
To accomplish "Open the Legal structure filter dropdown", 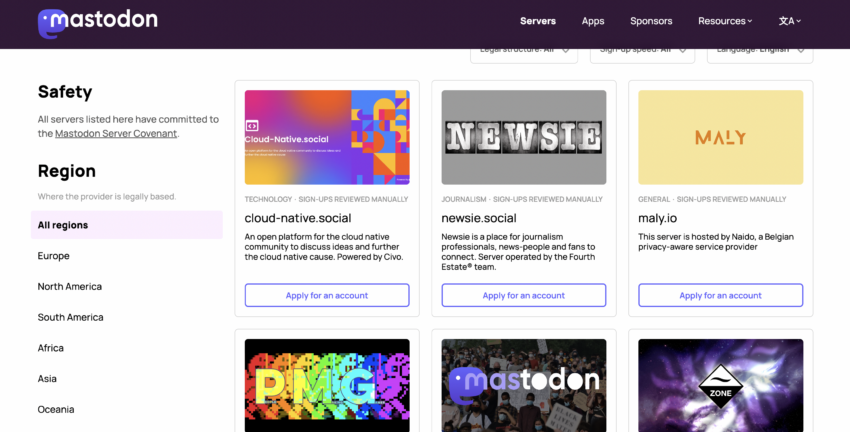I will click(x=524, y=56).
